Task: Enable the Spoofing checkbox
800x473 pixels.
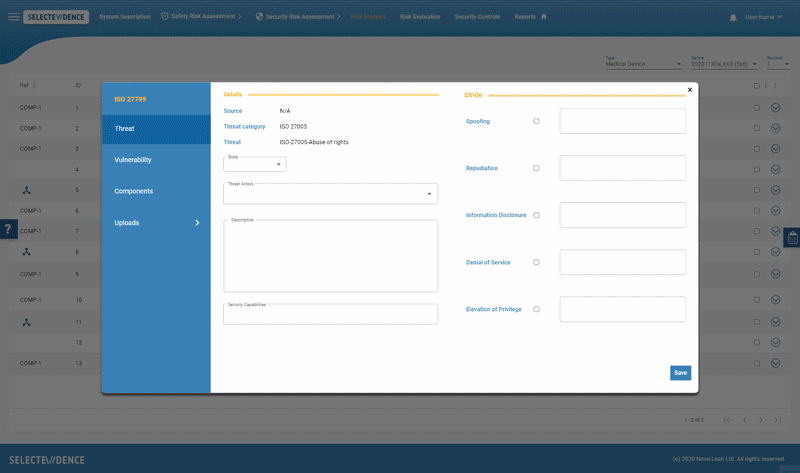Action: 536,121
